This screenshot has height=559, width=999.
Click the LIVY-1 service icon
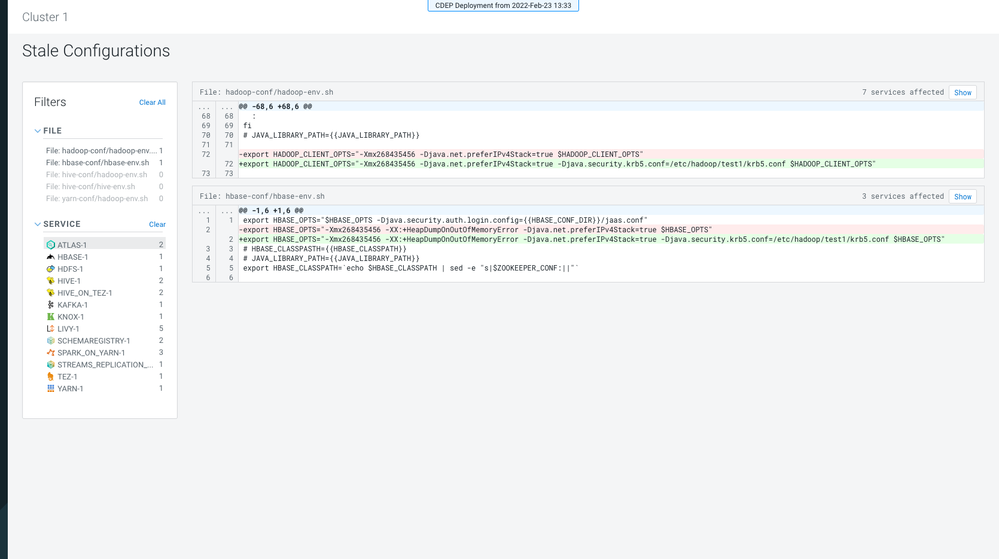[x=50, y=329]
